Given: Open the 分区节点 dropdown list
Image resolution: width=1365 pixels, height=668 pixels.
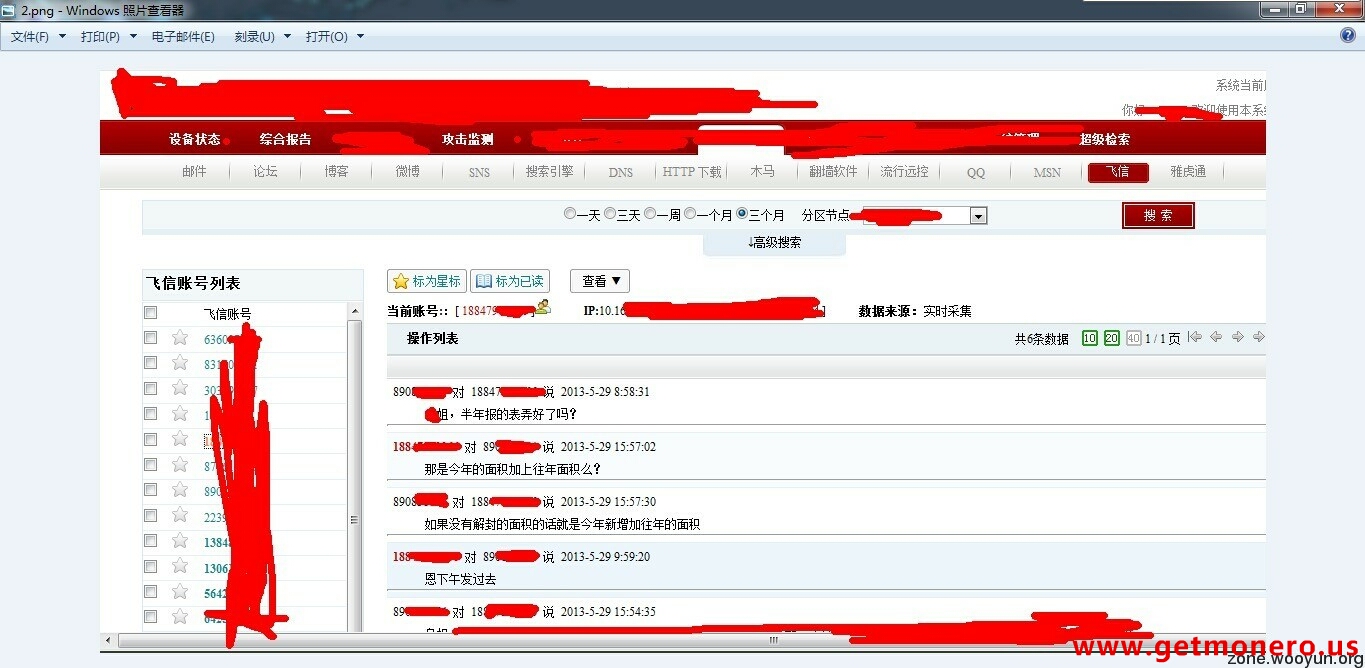Looking at the screenshot, I should (x=978, y=216).
